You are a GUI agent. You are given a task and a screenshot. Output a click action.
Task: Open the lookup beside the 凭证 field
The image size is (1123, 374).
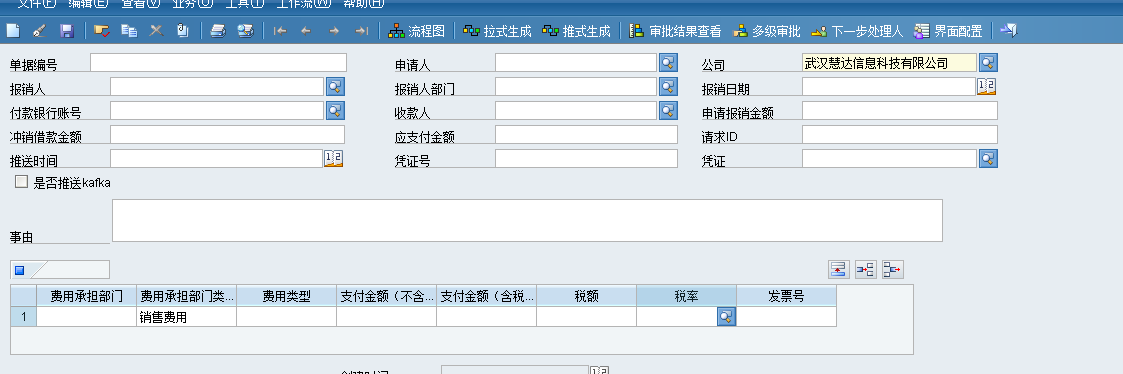(x=988, y=158)
